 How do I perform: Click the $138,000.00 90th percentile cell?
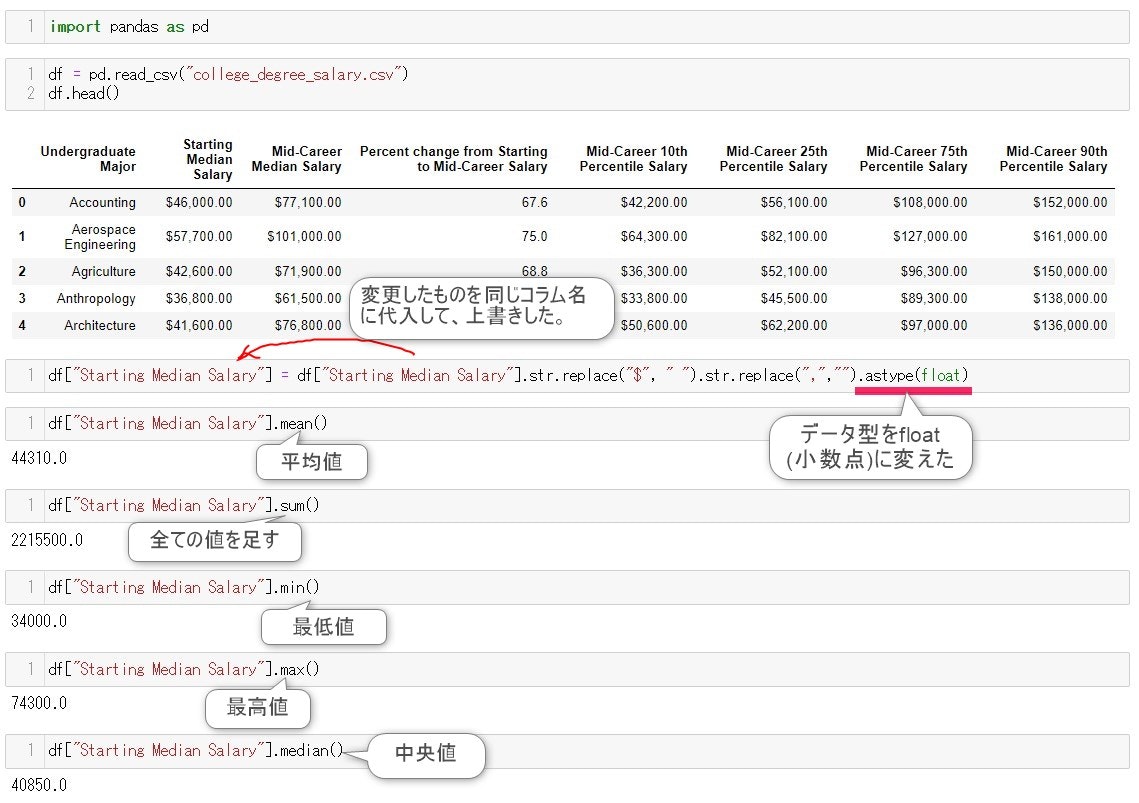coord(1071,299)
